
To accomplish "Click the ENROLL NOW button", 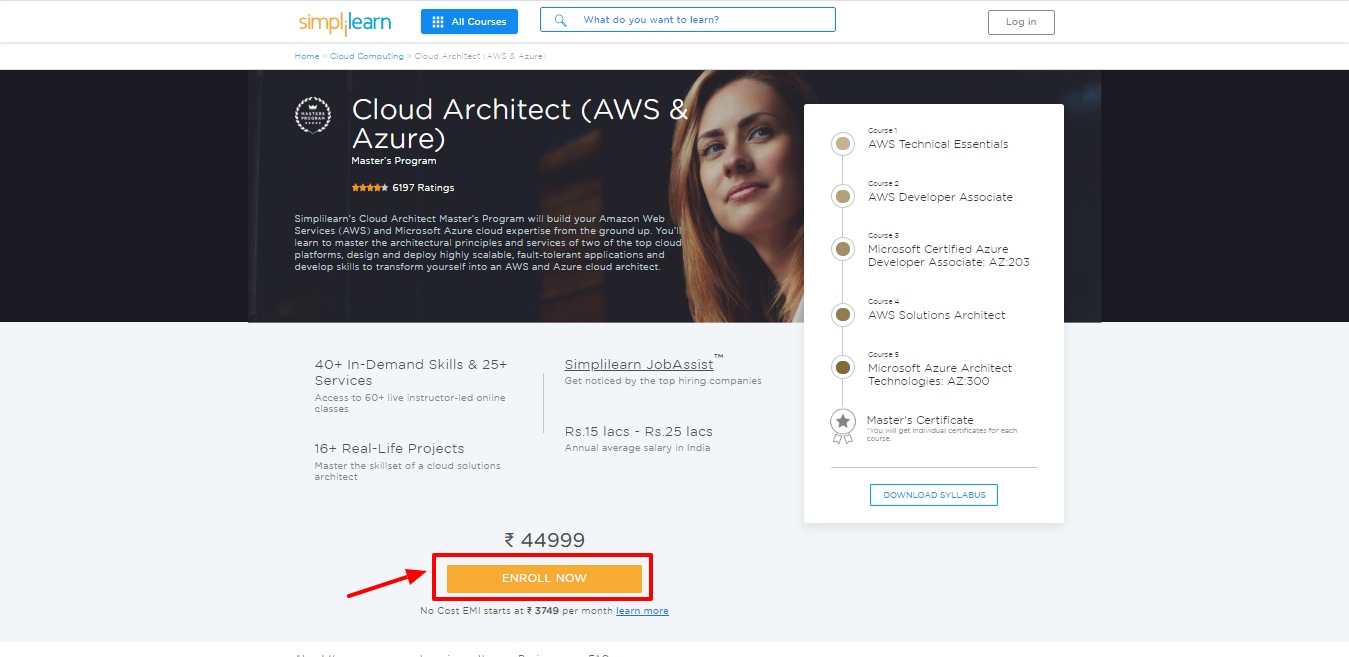I will pyautogui.click(x=543, y=578).
